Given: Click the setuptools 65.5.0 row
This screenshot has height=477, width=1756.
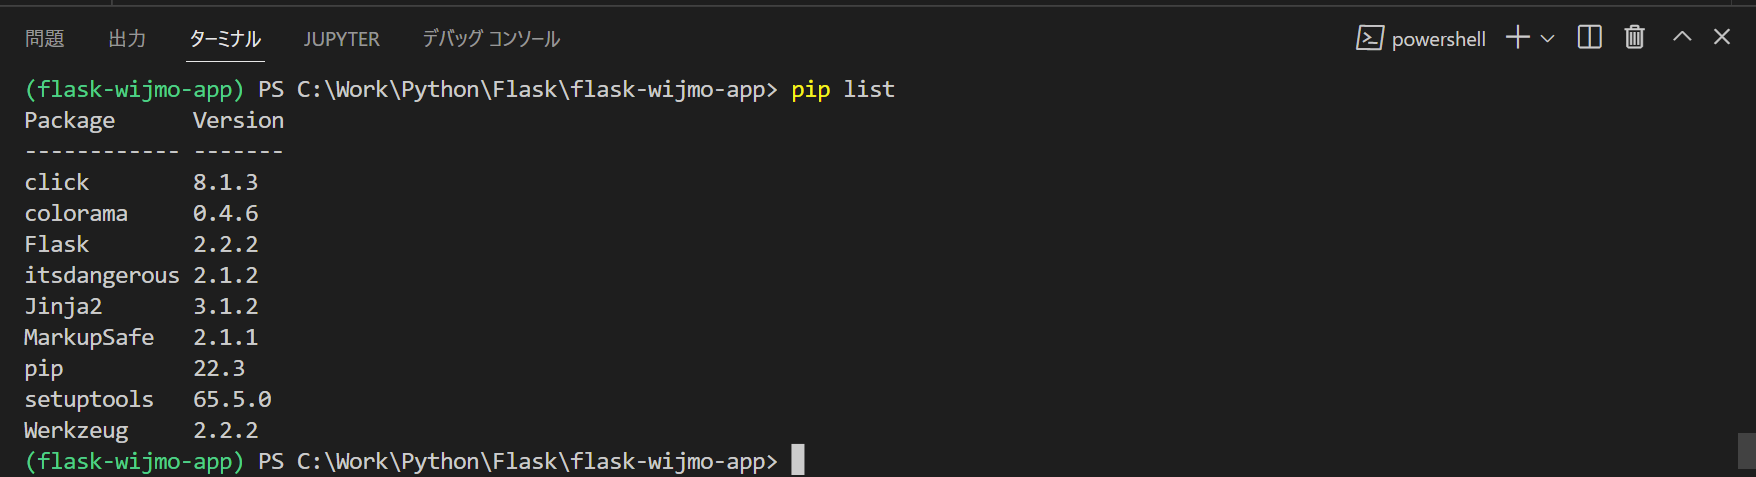Looking at the screenshot, I should [x=148, y=399].
